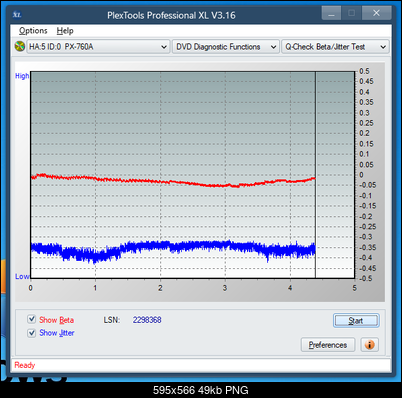The width and height of the screenshot is (402, 398).
Task: Open the Preferences button
Action: pos(328,345)
